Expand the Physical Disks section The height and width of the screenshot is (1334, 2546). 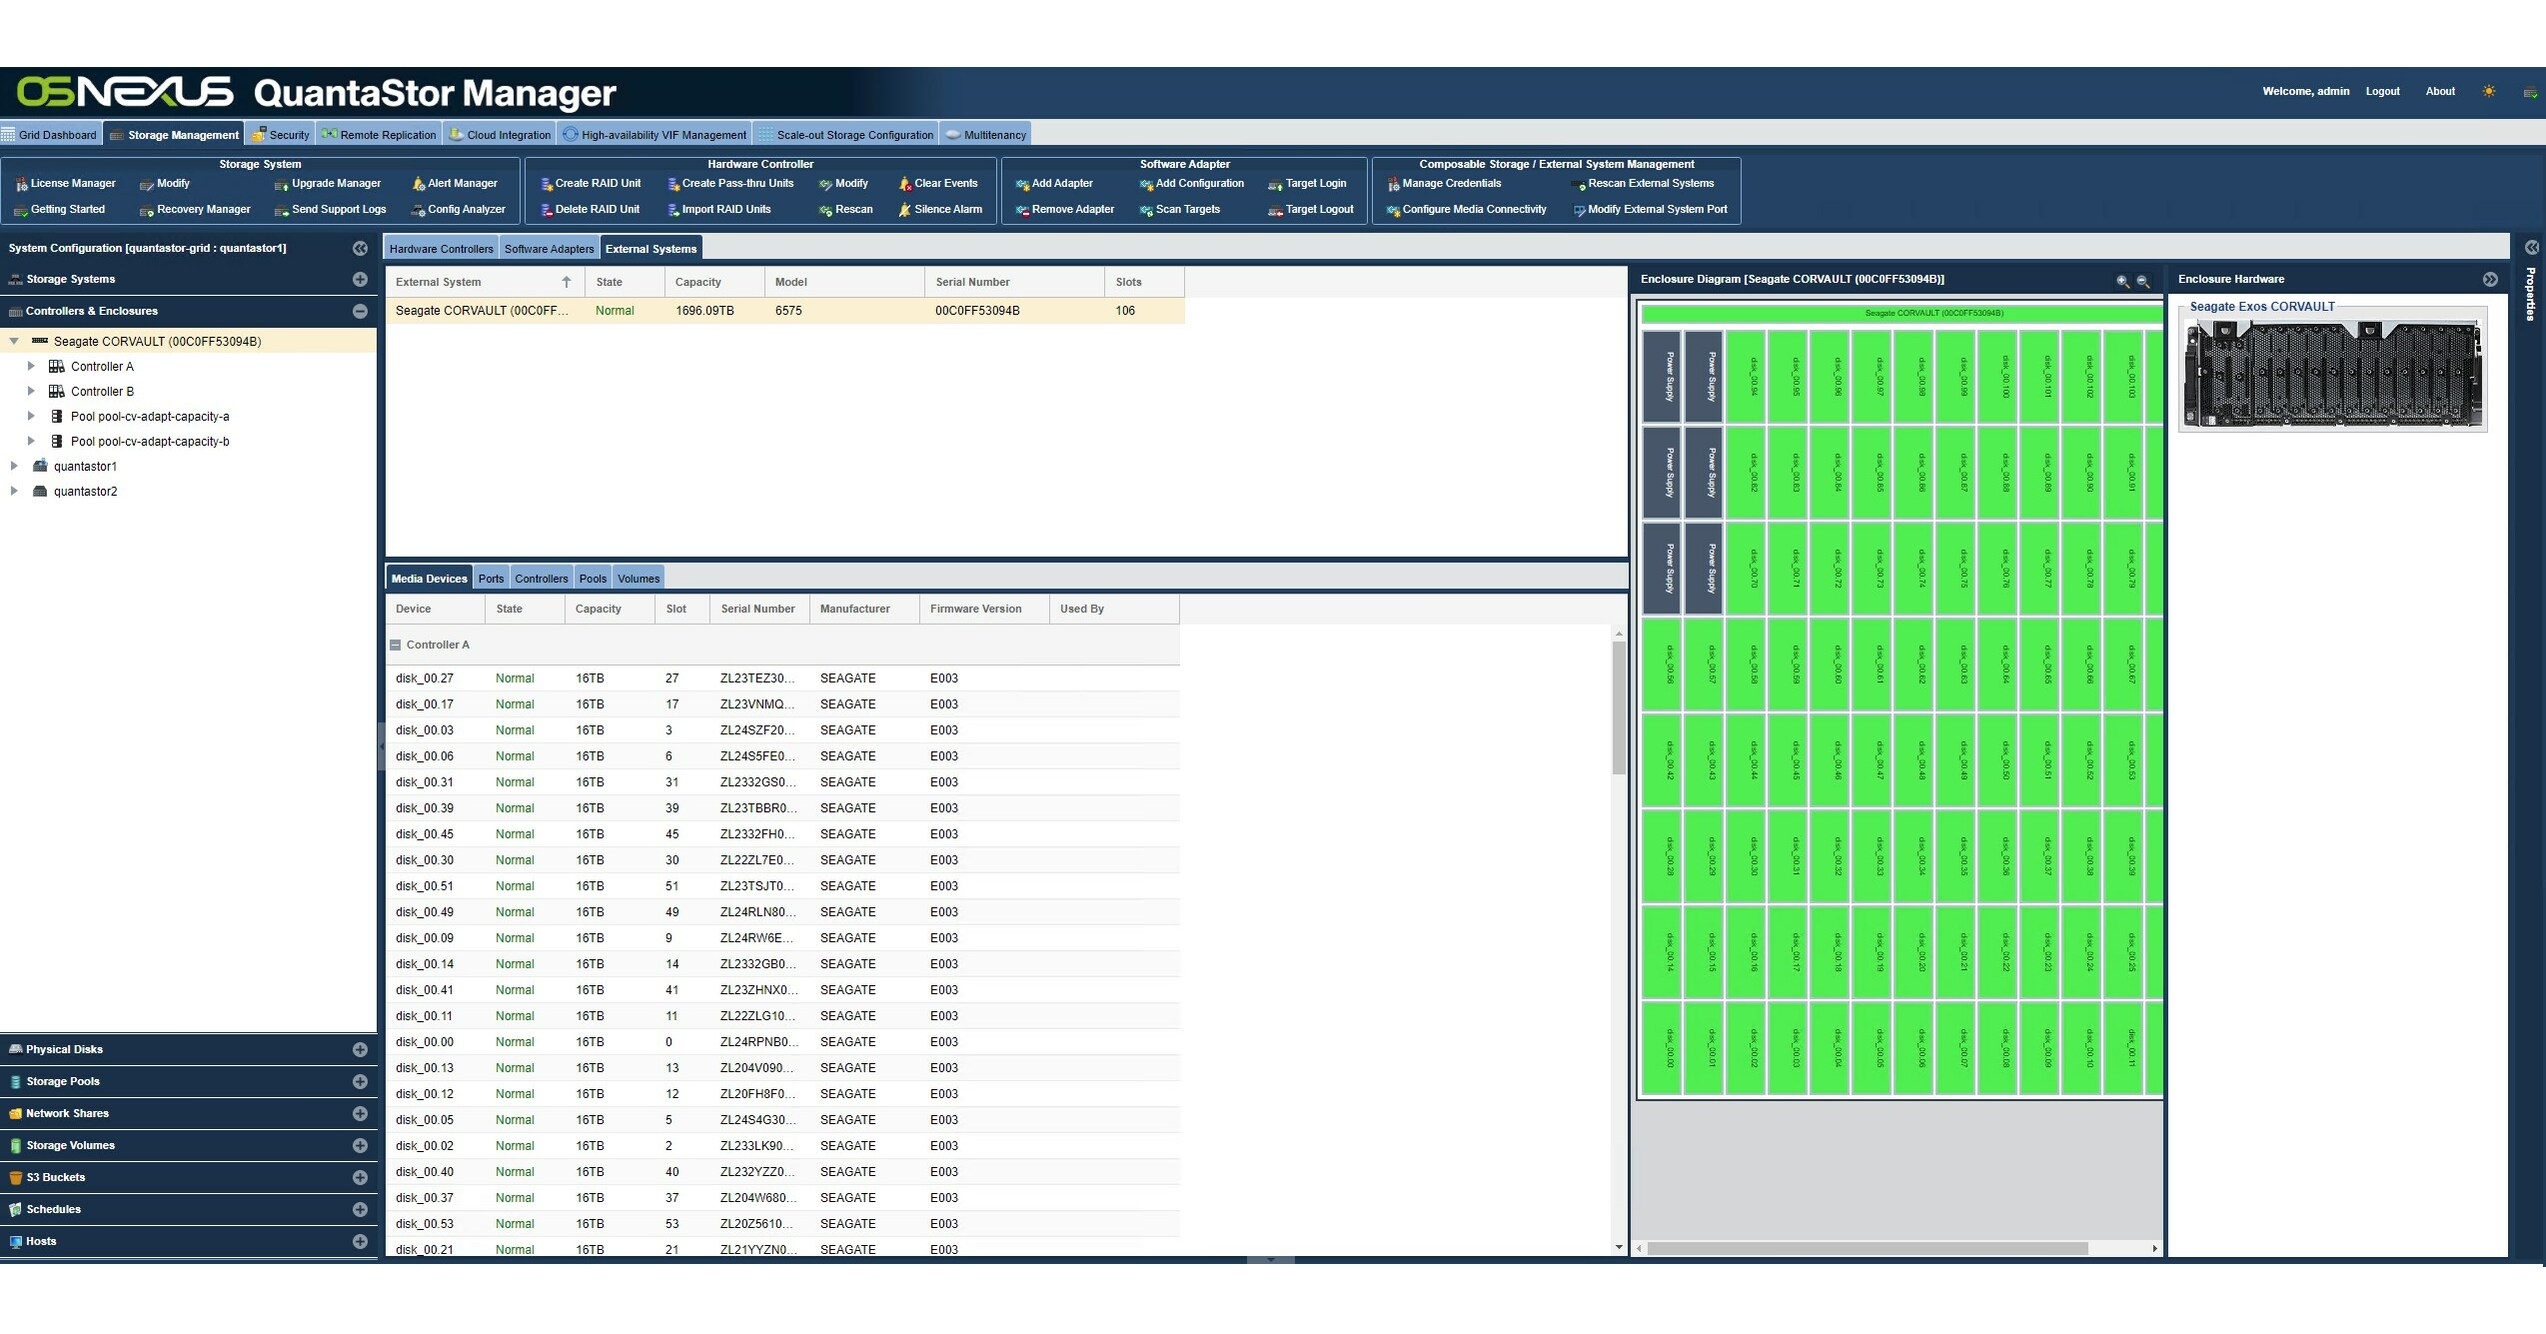(x=359, y=1049)
